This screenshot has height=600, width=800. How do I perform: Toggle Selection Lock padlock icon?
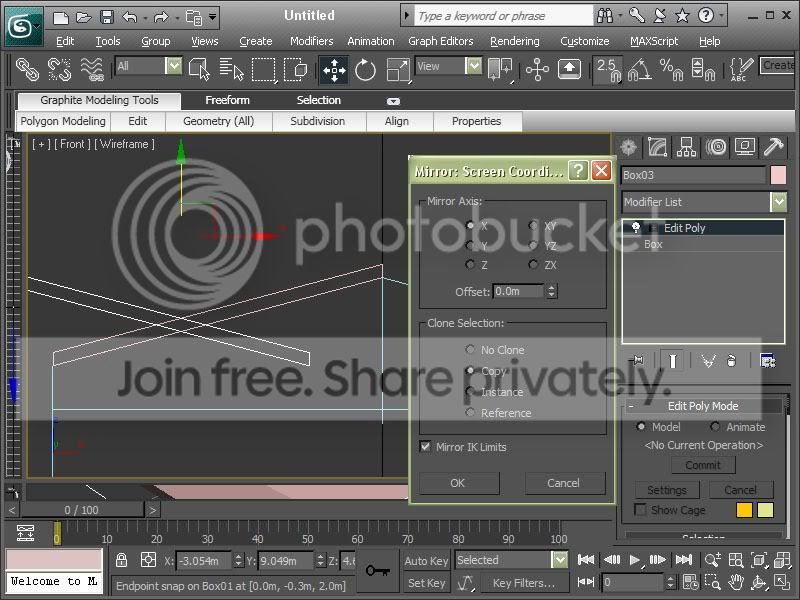click(x=121, y=560)
